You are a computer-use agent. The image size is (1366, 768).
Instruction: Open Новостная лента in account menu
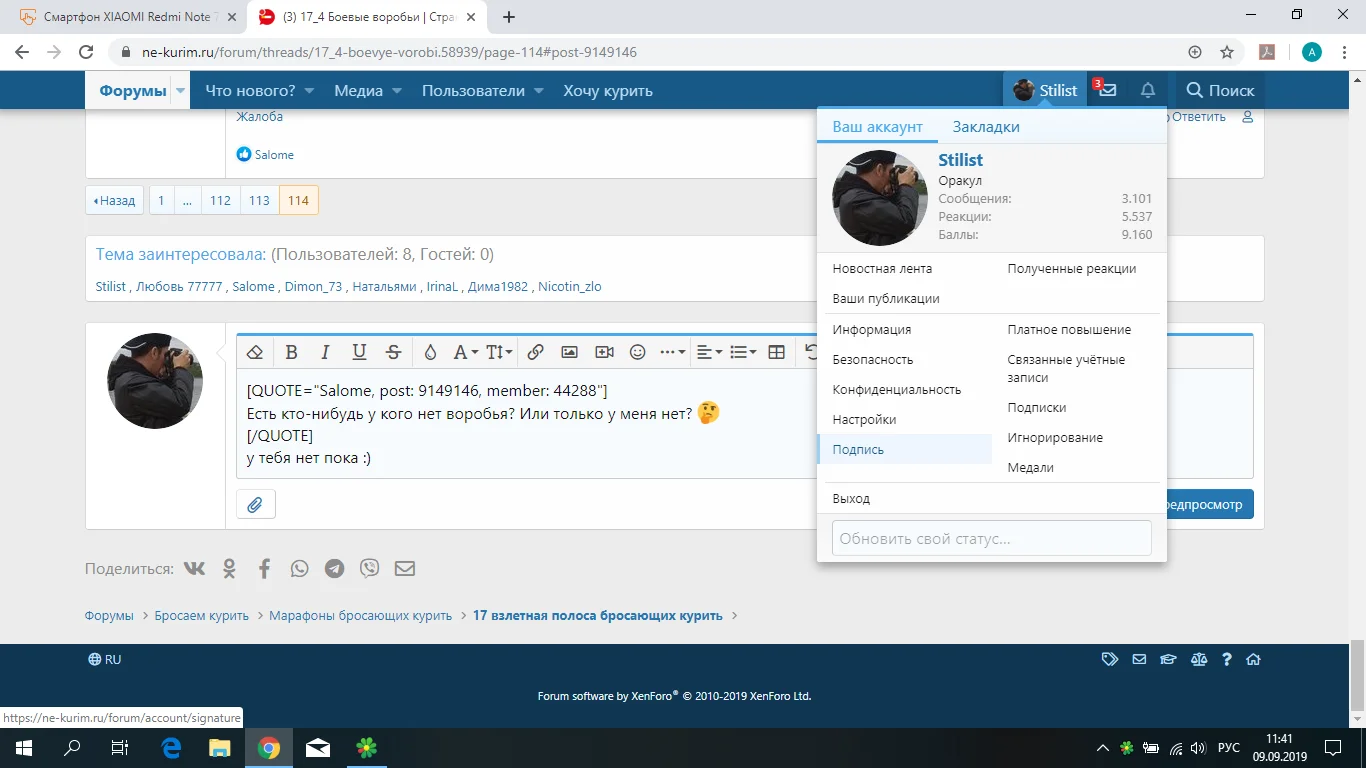coord(882,269)
